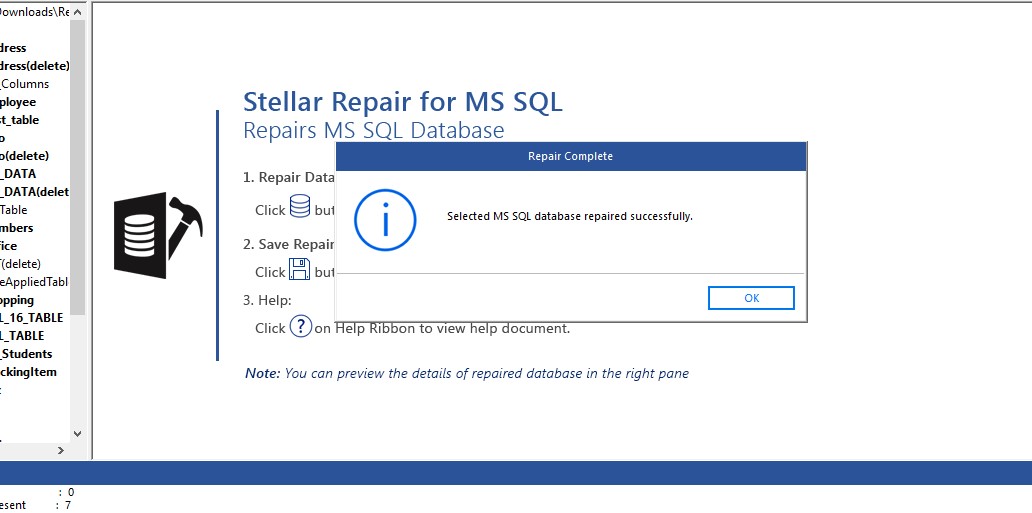Select the 'o(delete)' tree row

24,156
